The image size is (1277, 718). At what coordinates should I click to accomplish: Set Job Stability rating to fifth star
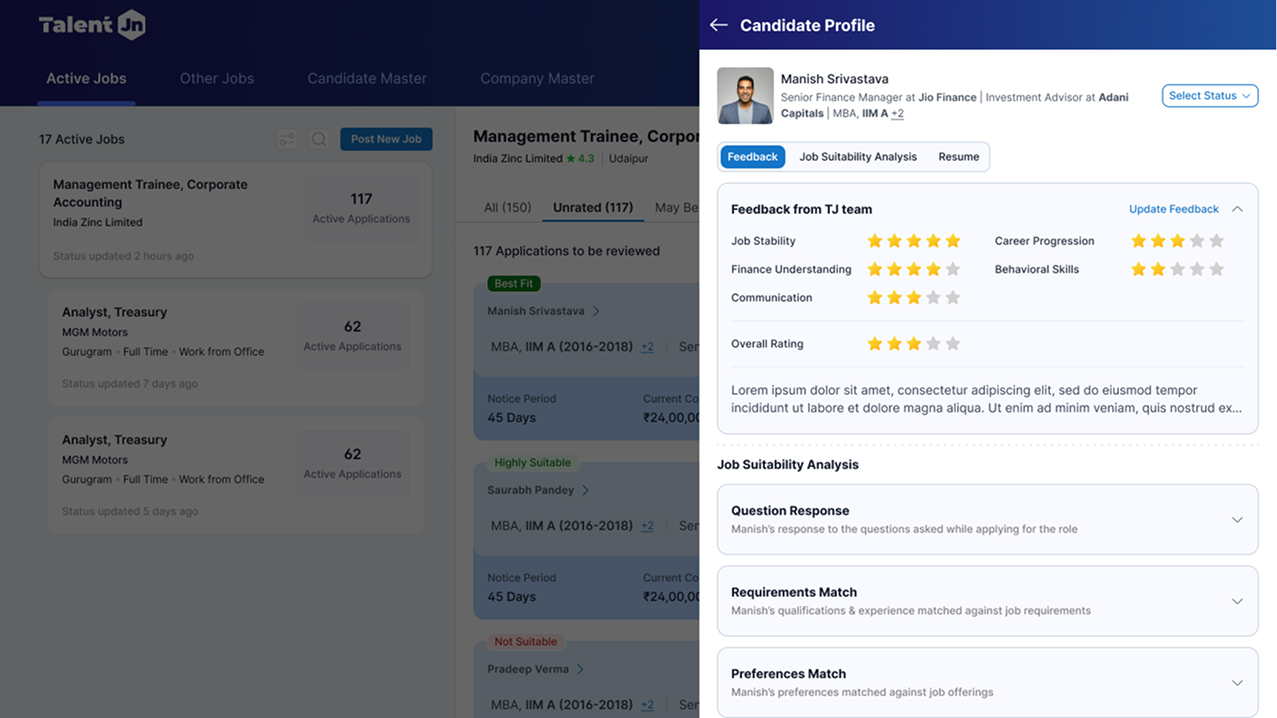[953, 241]
